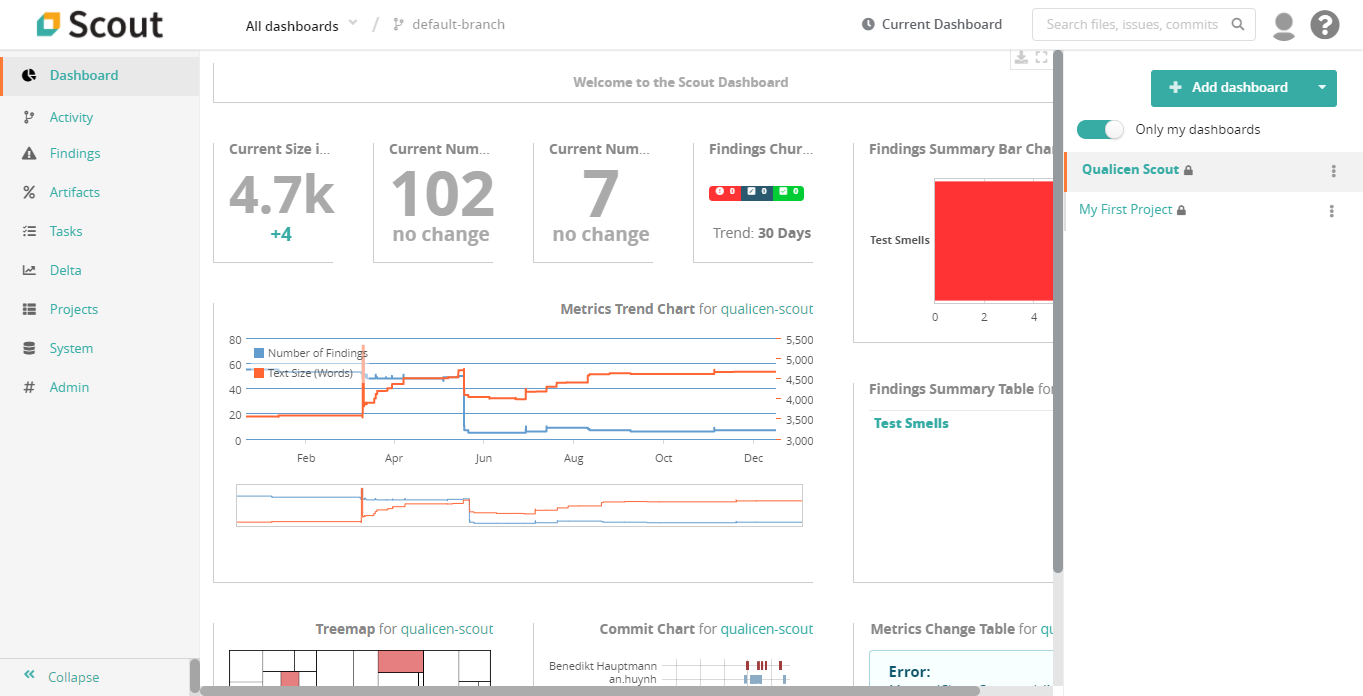Screen dimensions: 1363x696
Task: Click the trend chart range slider
Action: pos(519,506)
